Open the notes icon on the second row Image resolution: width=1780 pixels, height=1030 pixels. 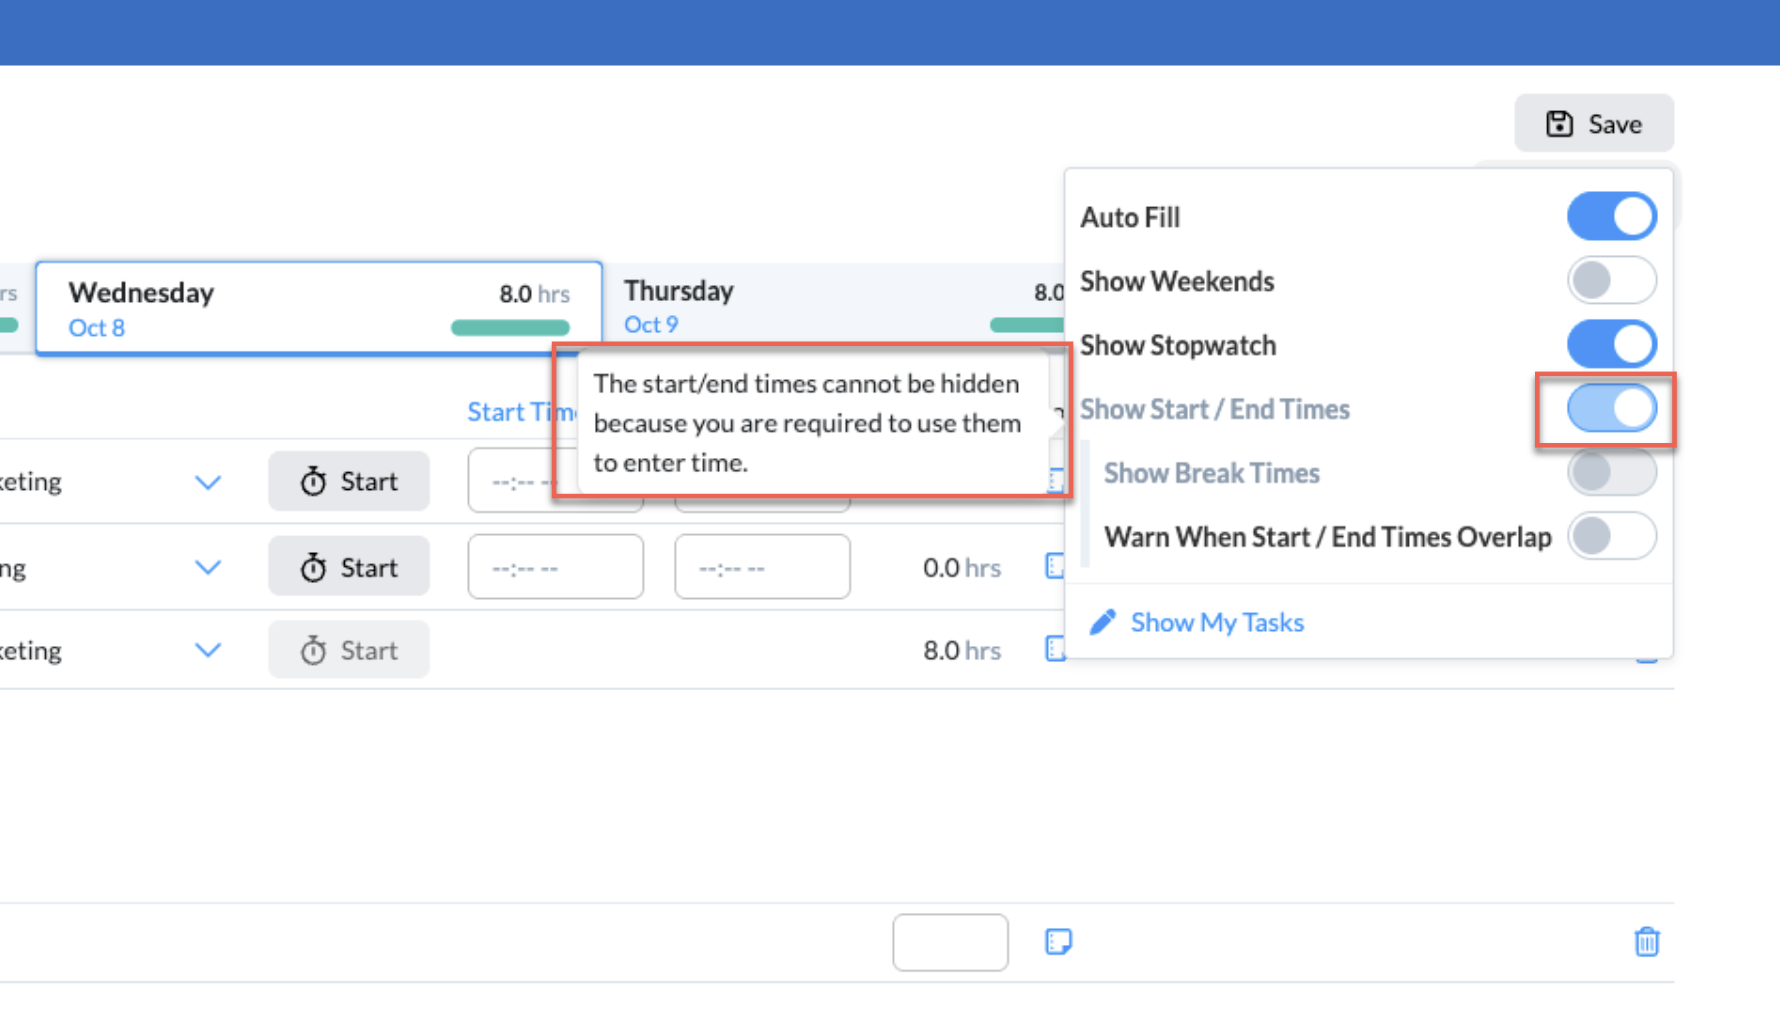click(1056, 566)
